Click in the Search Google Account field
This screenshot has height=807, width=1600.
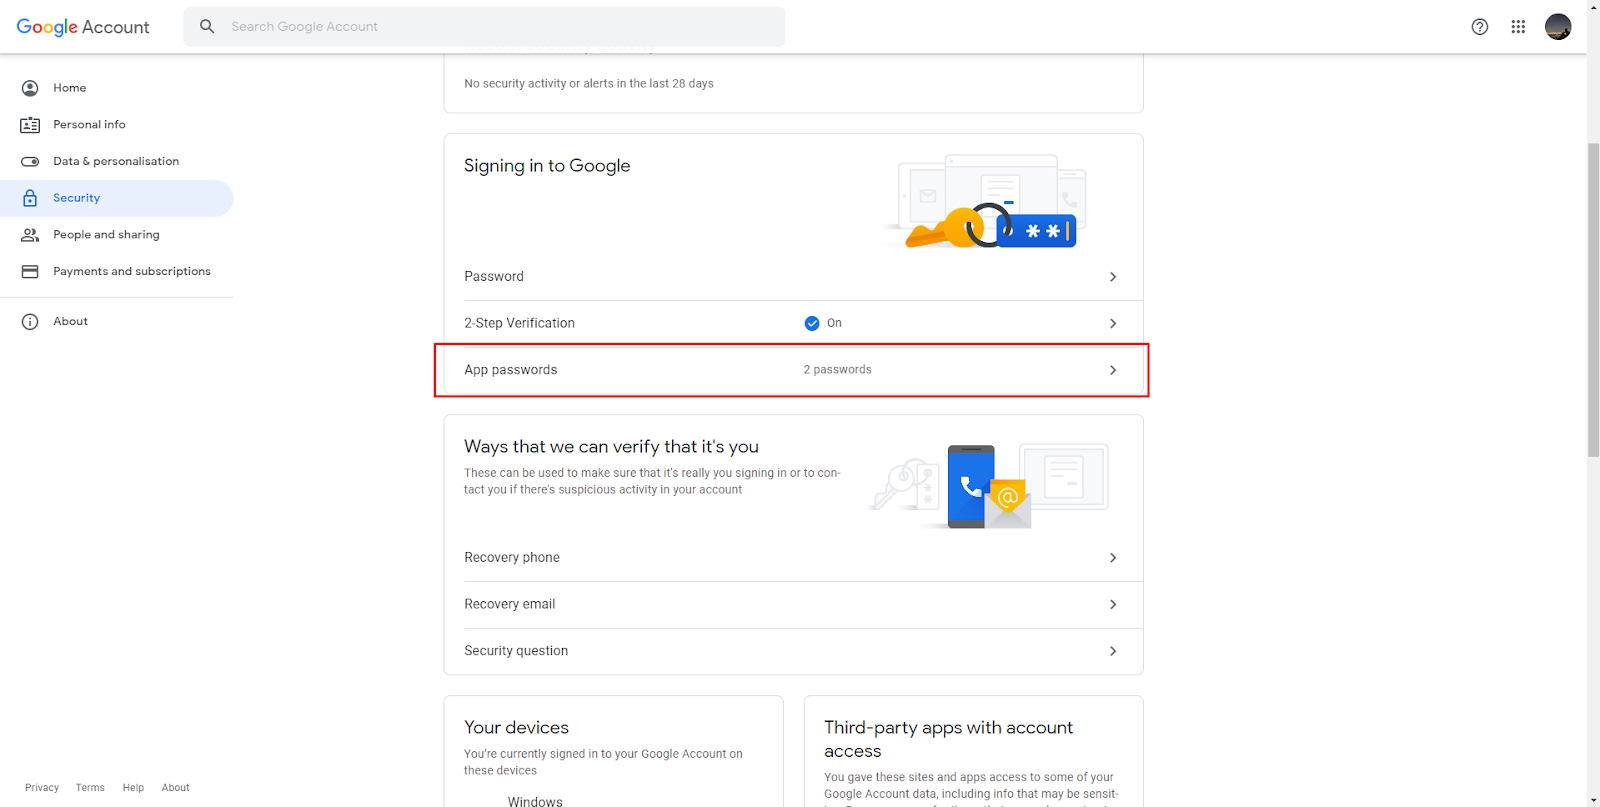[484, 26]
